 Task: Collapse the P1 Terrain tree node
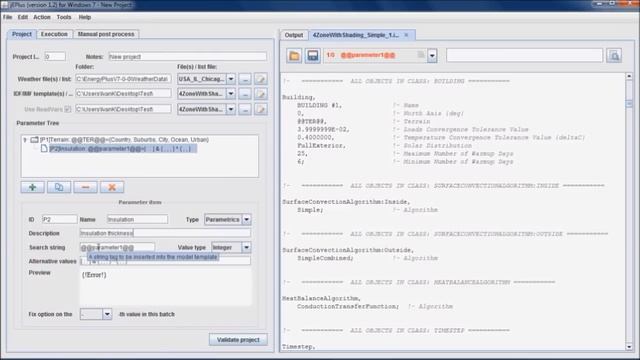(x=25, y=140)
